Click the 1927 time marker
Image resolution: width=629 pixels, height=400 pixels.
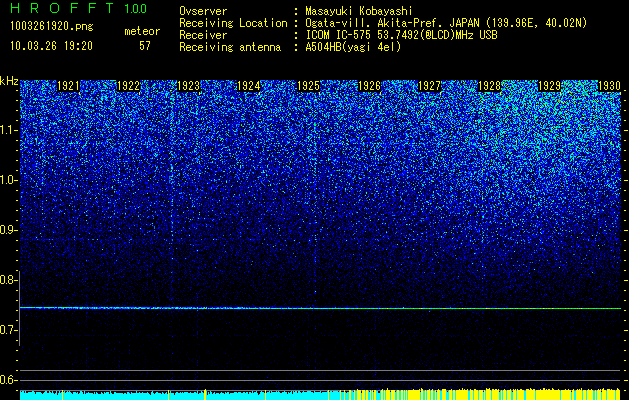(x=429, y=85)
